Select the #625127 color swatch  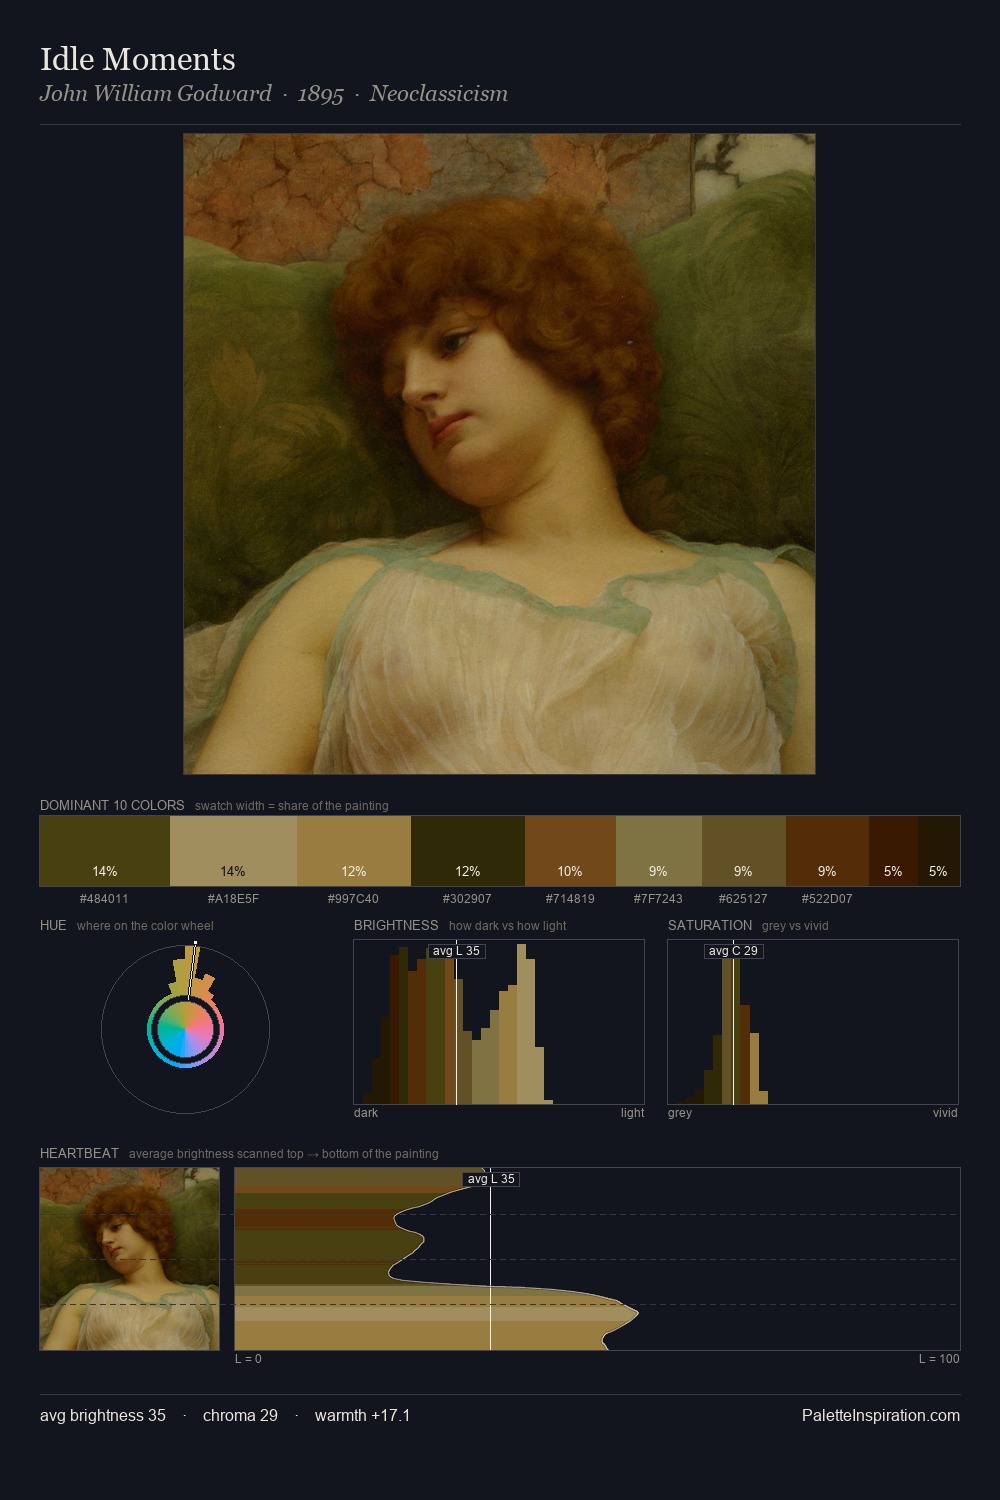click(744, 851)
